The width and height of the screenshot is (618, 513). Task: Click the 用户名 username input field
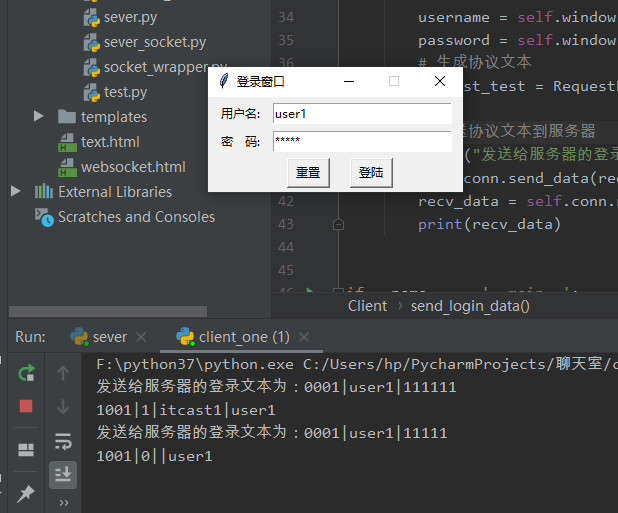(x=362, y=114)
